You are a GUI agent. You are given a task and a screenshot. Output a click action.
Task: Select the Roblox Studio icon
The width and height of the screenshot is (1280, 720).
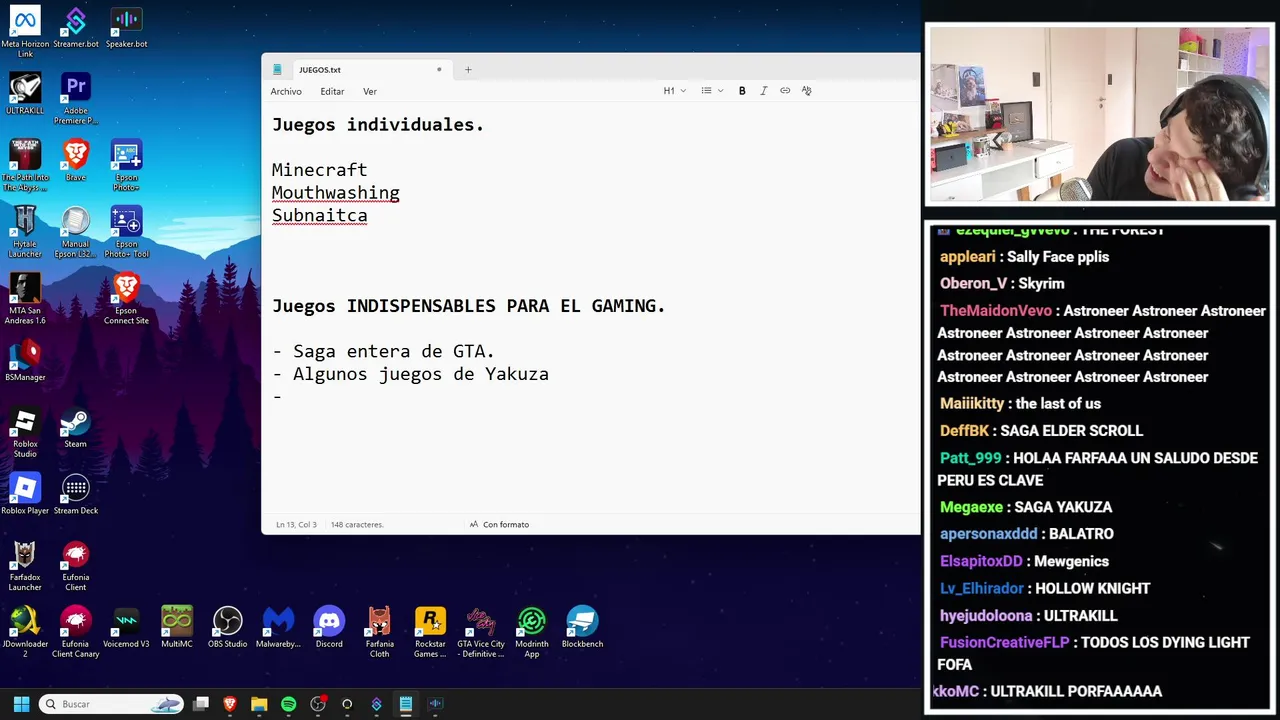point(25,432)
